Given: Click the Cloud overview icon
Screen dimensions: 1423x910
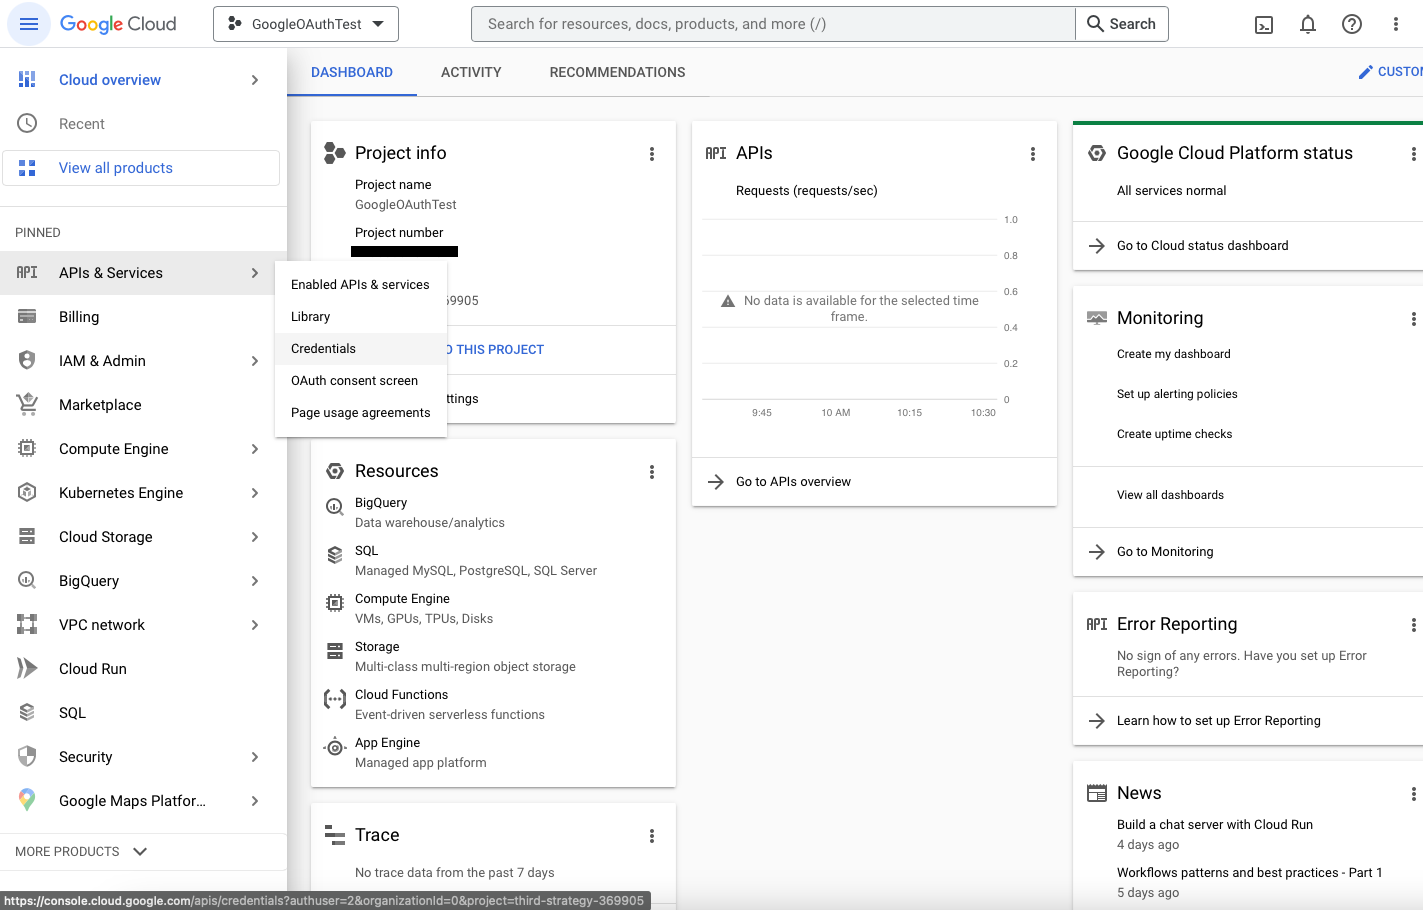Looking at the screenshot, I should pos(27,80).
